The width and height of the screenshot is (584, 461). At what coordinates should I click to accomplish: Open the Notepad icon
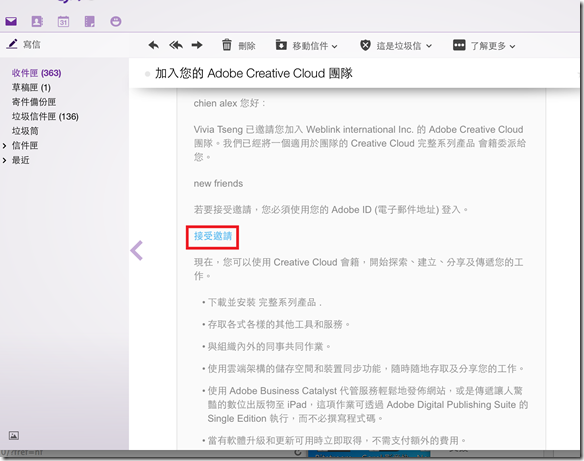[x=89, y=21]
